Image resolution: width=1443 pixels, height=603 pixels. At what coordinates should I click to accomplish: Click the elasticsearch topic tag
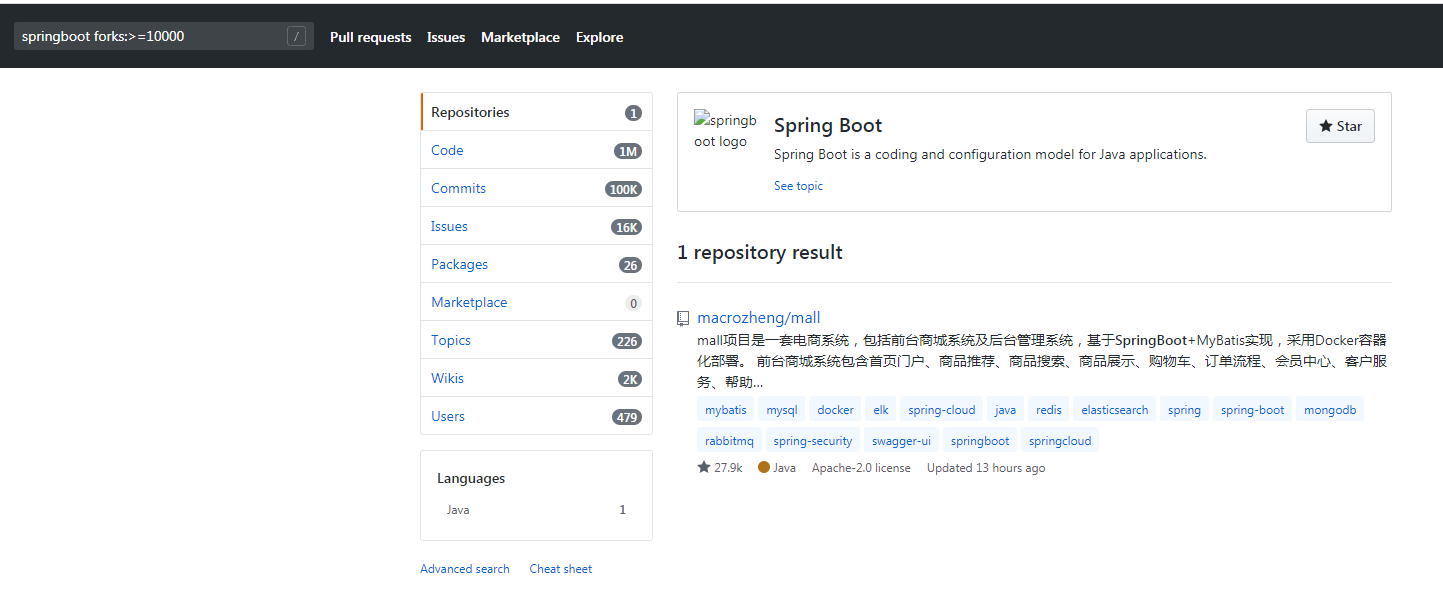(1115, 409)
